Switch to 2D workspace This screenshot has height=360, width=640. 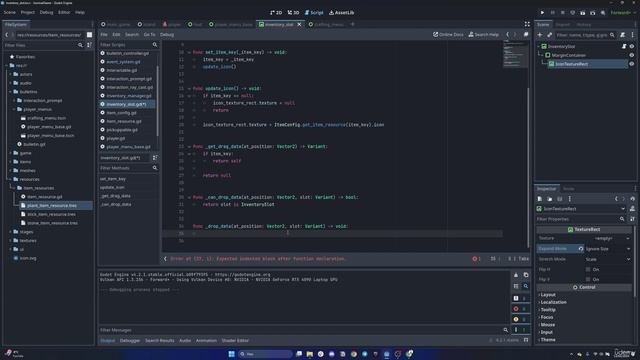276,13
